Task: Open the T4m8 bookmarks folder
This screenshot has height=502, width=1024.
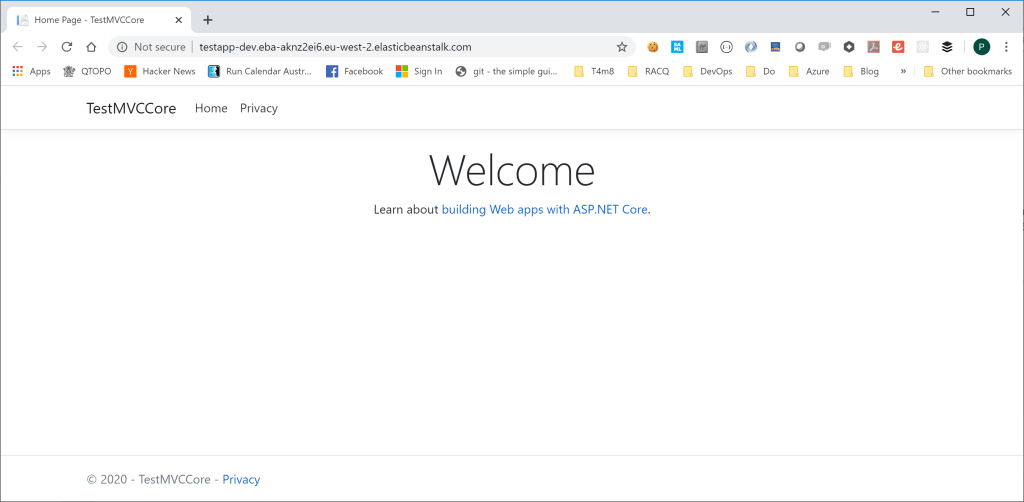Action: [x=594, y=71]
